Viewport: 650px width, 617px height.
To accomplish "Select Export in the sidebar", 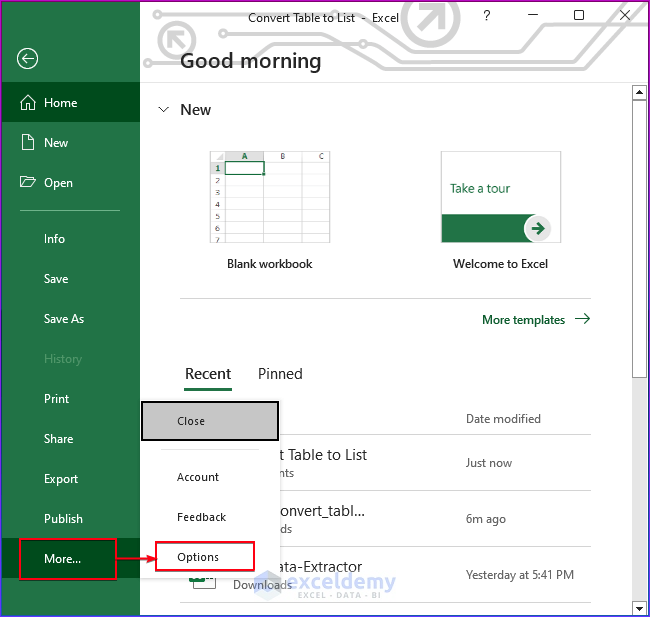I will point(61,479).
